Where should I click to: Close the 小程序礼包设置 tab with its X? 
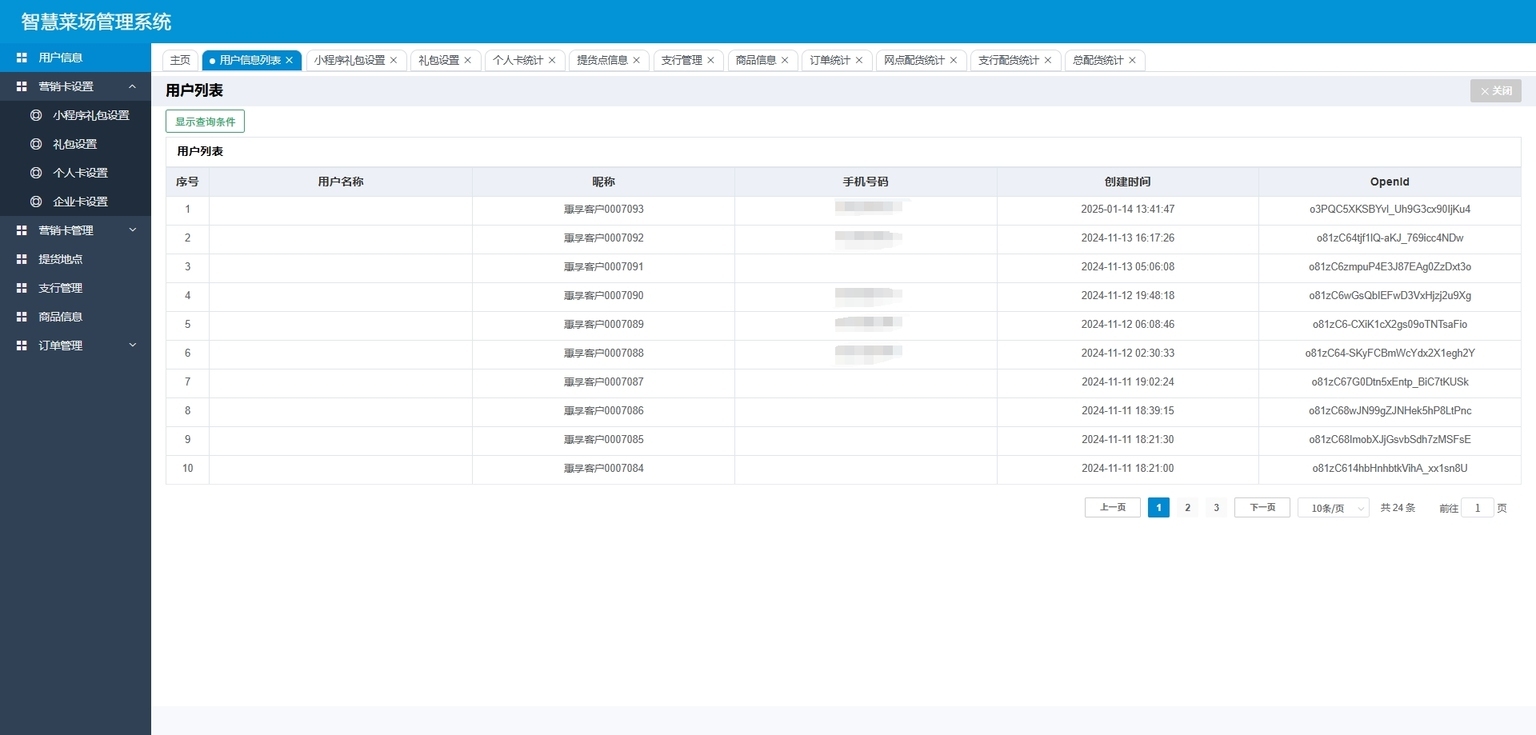[393, 61]
